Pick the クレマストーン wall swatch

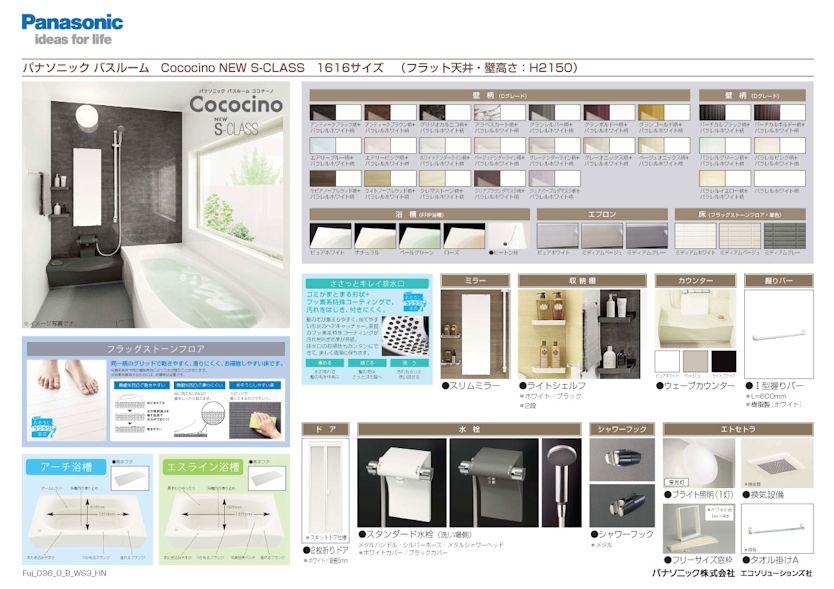click(445, 178)
